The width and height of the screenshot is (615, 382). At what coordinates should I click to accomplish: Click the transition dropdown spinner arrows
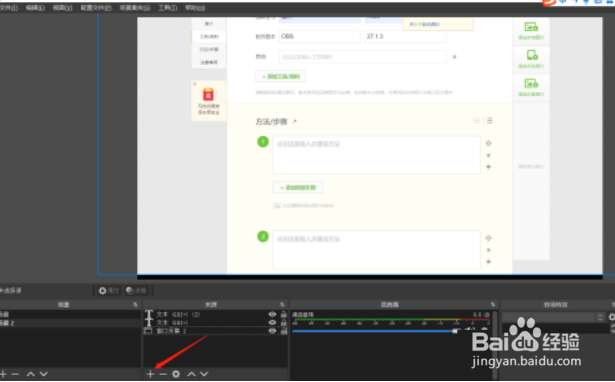coord(600,317)
